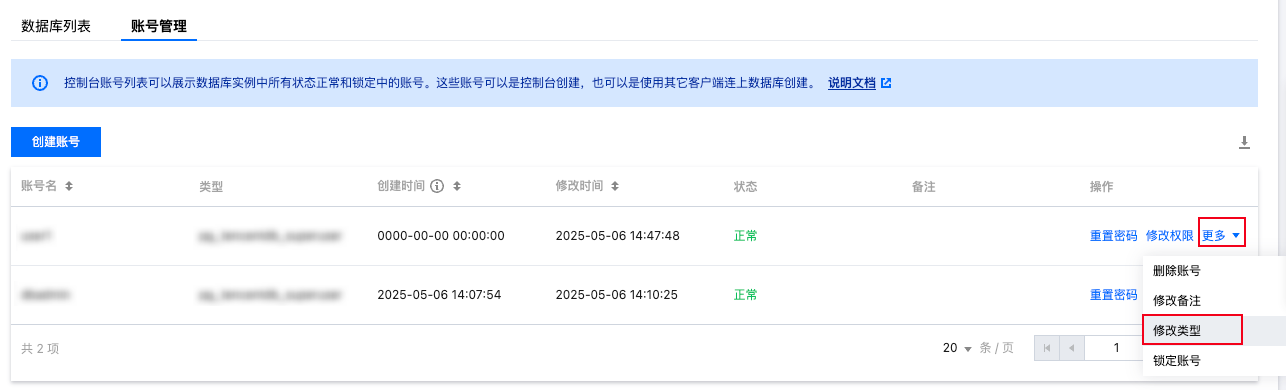Go to previous page pagination arrow
Screen dimensions: 1286x390
point(1072,348)
